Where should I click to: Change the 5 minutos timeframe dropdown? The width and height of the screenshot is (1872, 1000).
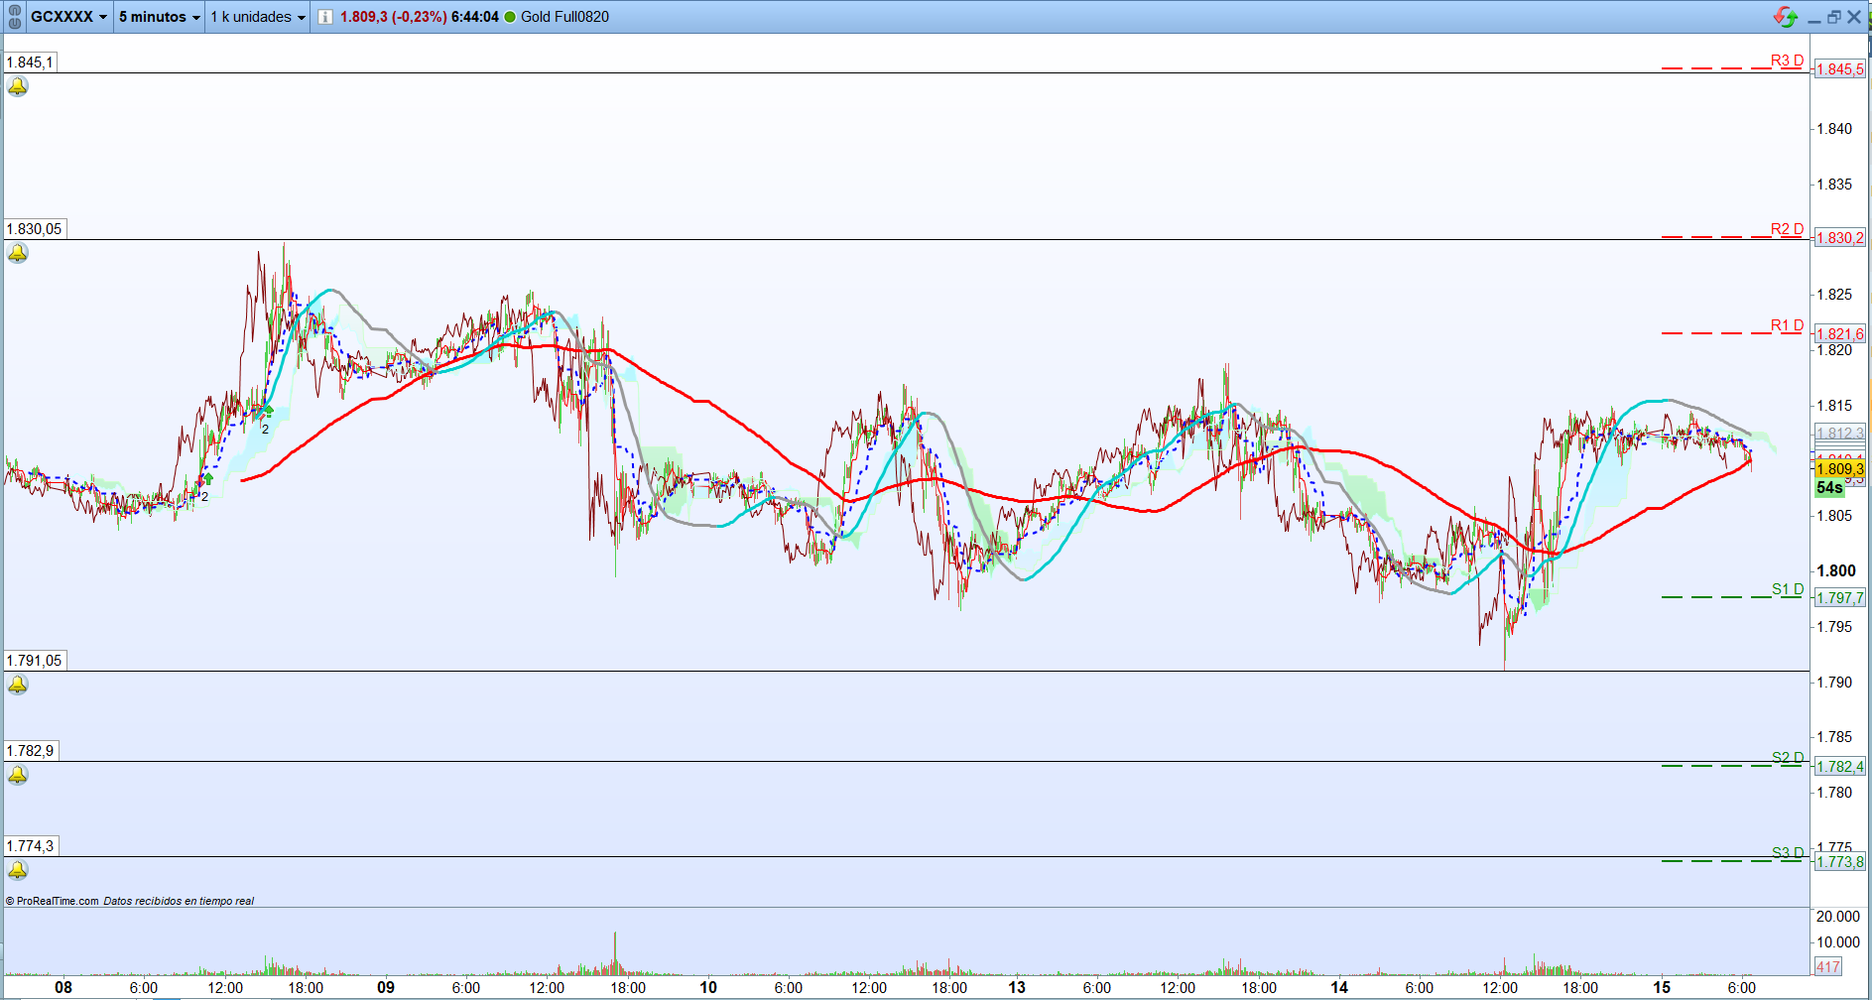159,17
